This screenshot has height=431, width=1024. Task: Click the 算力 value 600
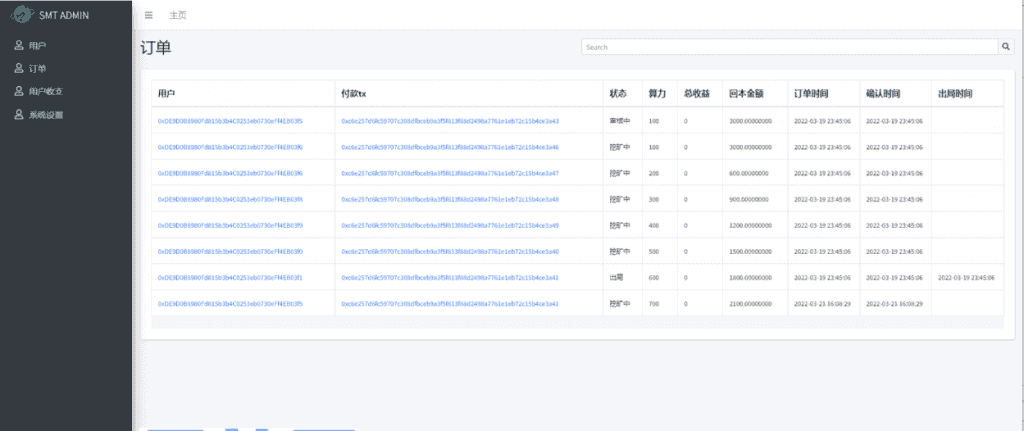click(654, 278)
